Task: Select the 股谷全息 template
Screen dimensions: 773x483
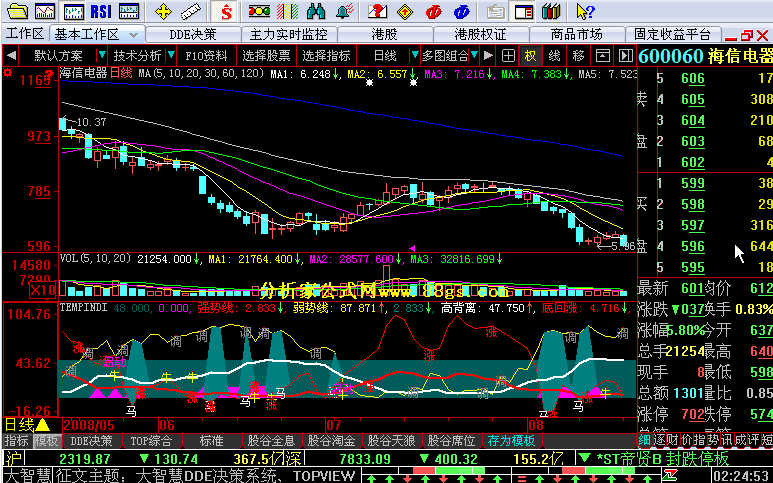Action: (271, 441)
